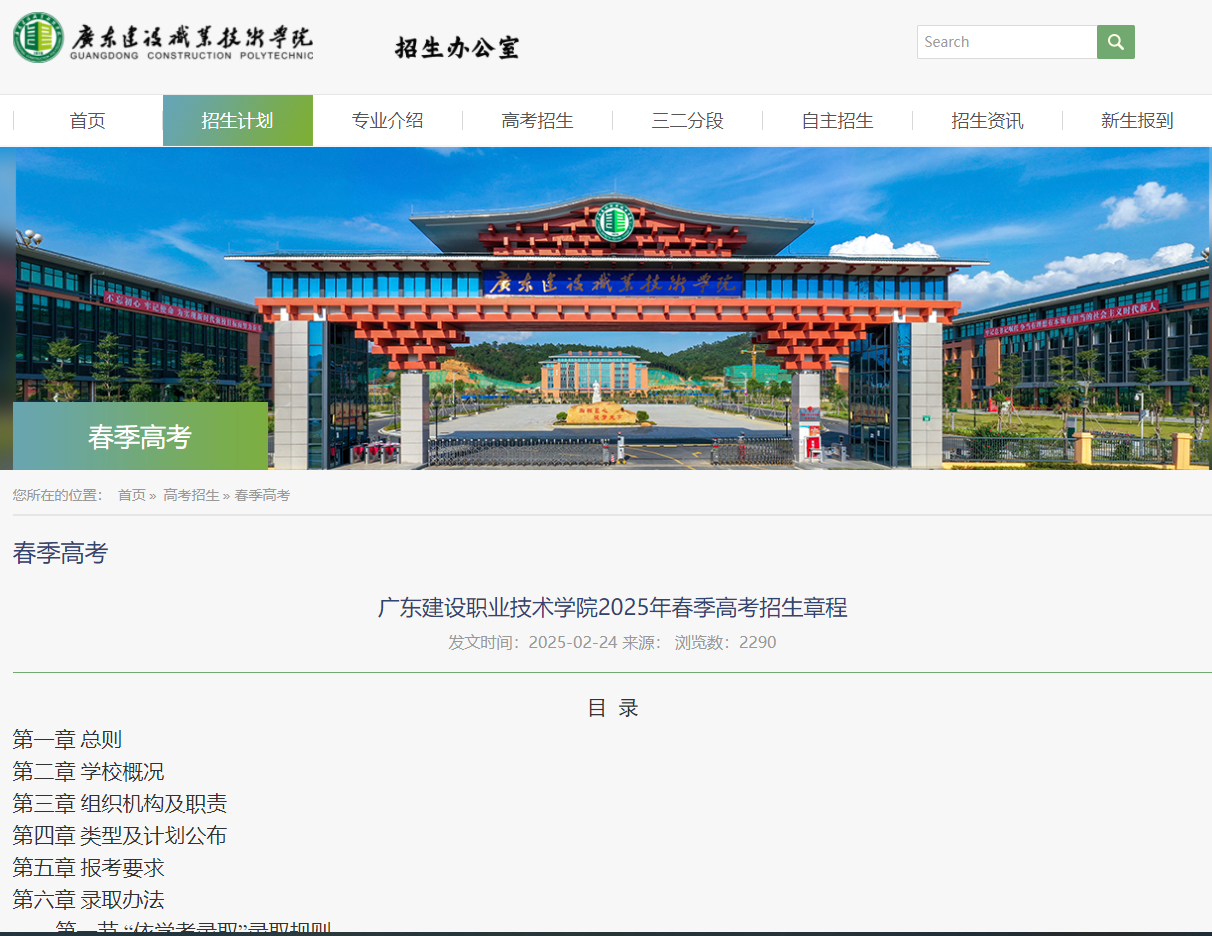This screenshot has width=1212, height=936.
Task: Select the highlighted 招生计划 tab
Action: tap(237, 120)
